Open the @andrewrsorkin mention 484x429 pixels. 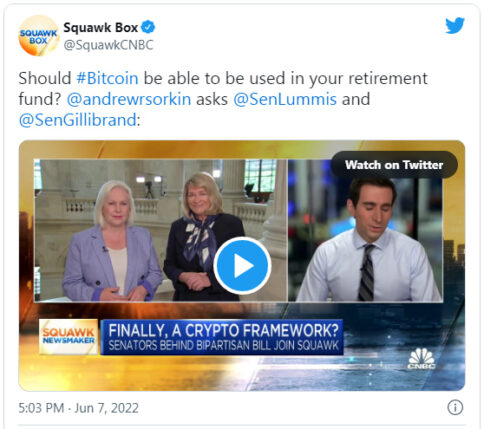click(x=129, y=99)
